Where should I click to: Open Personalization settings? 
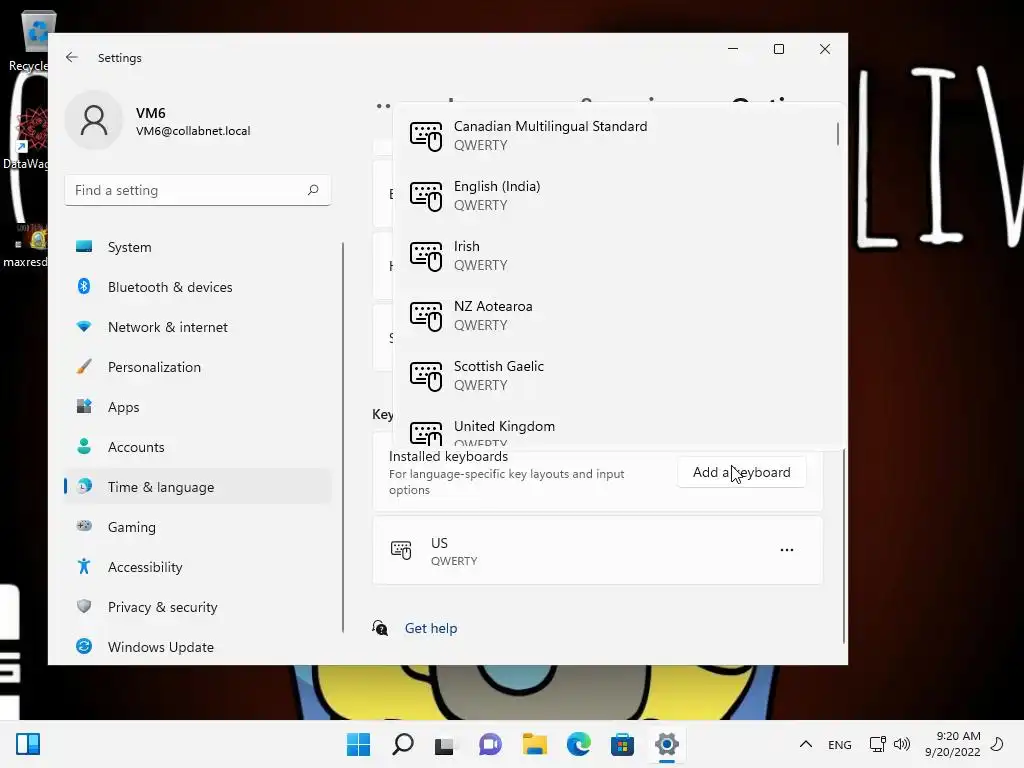click(198, 367)
